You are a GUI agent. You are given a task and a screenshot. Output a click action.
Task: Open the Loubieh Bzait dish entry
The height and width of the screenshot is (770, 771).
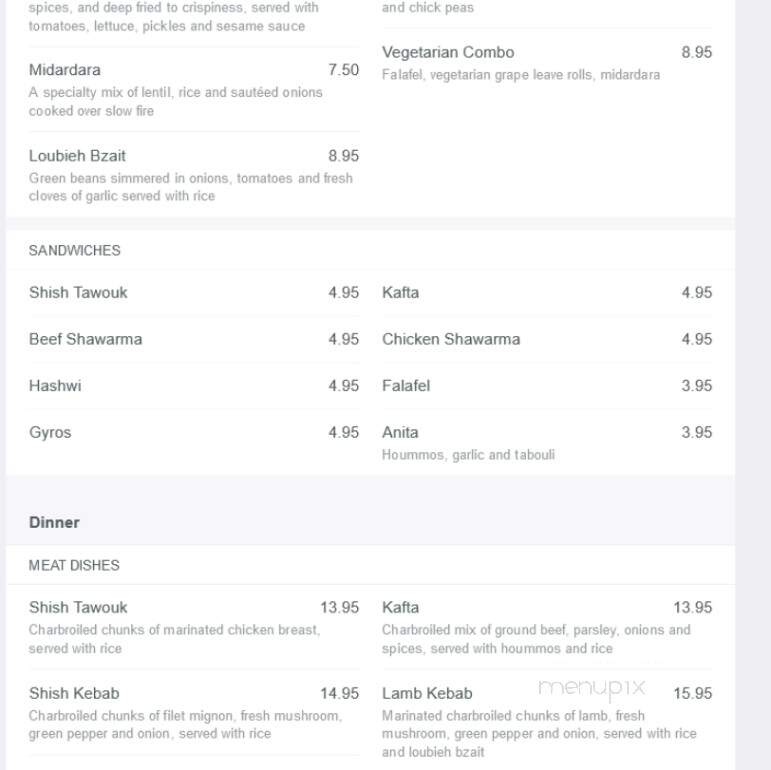click(194, 175)
